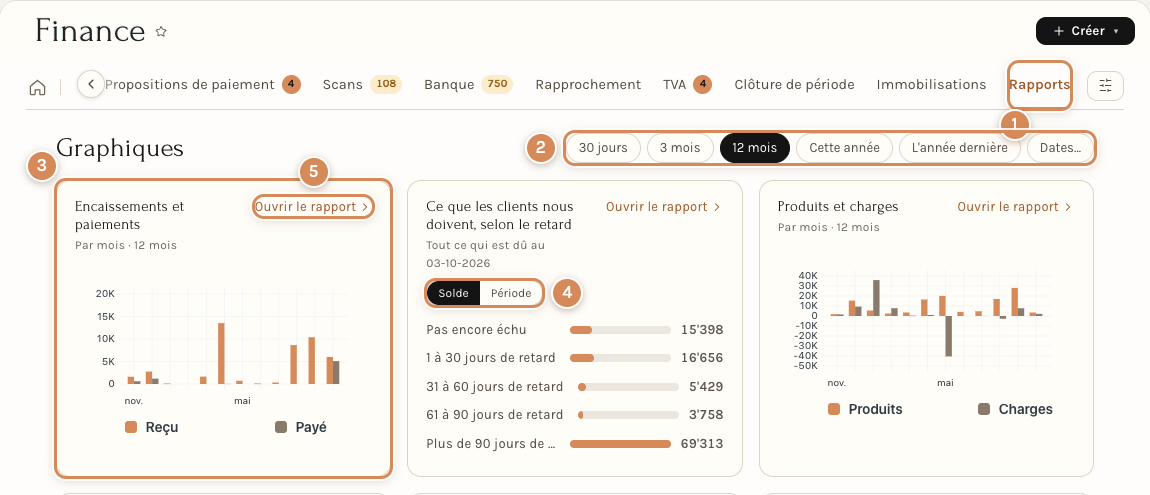
Task: Open the Créer dropdown button
Action: [x=1085, y=31]
